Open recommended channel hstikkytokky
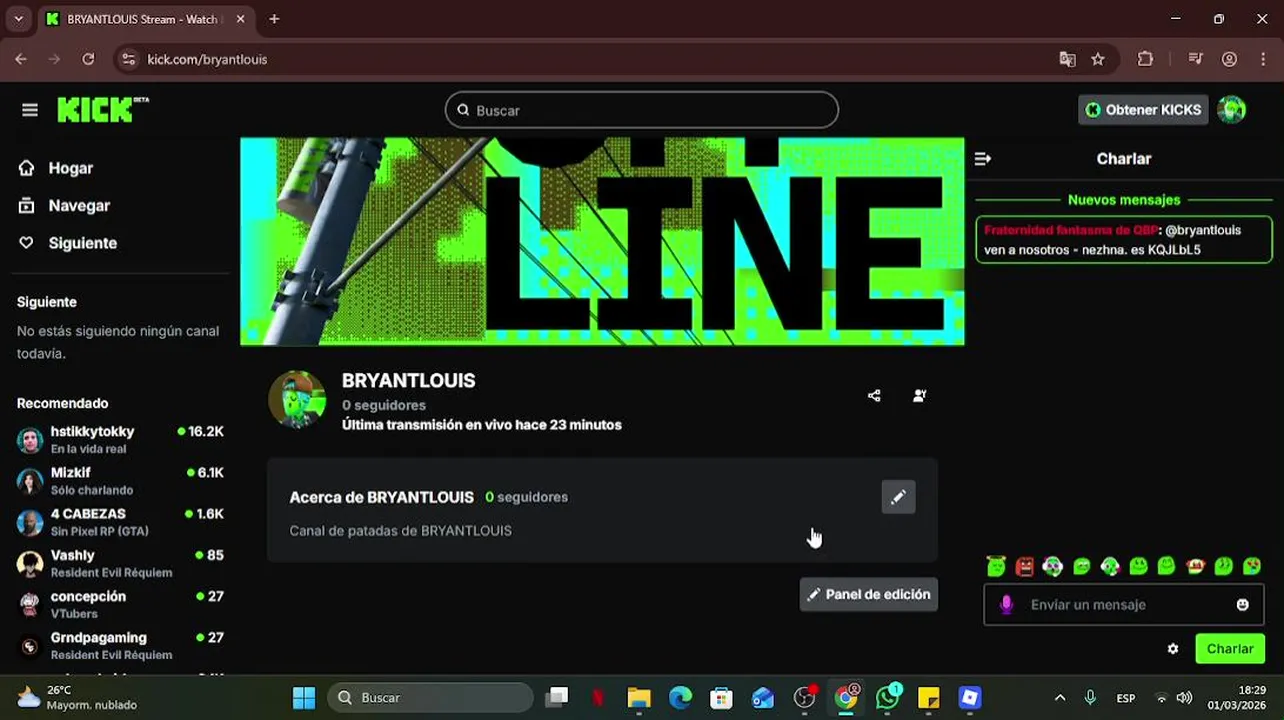Viewport: 1284px width, 720px height. pyautogui.click(x=120, y=439)
